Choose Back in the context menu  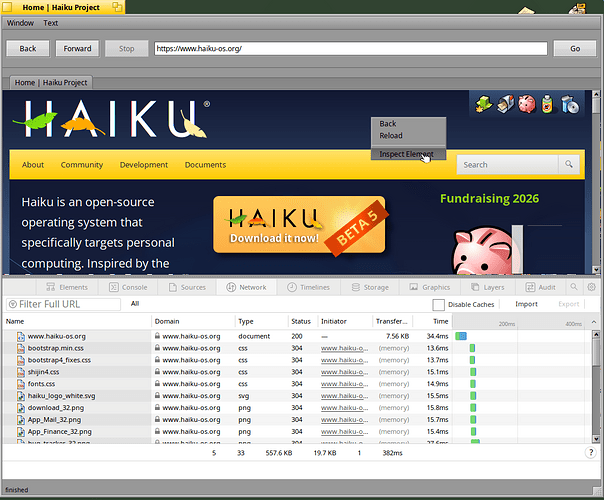pyautogui.click(x=388, y=124)
